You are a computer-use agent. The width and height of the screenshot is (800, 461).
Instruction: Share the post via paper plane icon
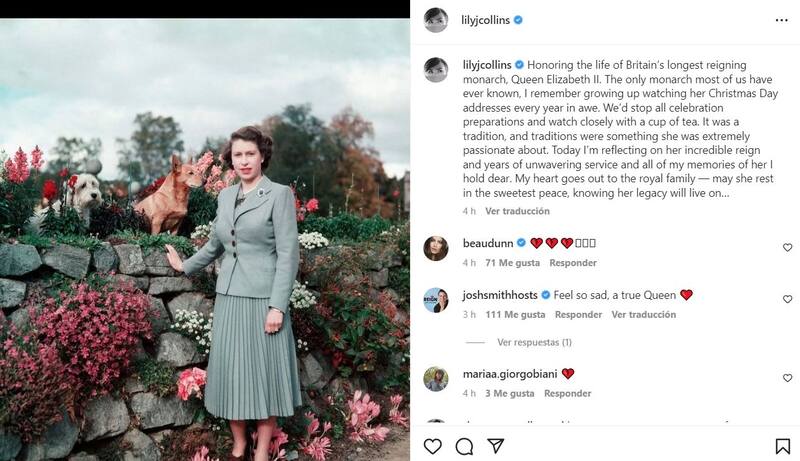pyautogui.click(x=495, y=446)
